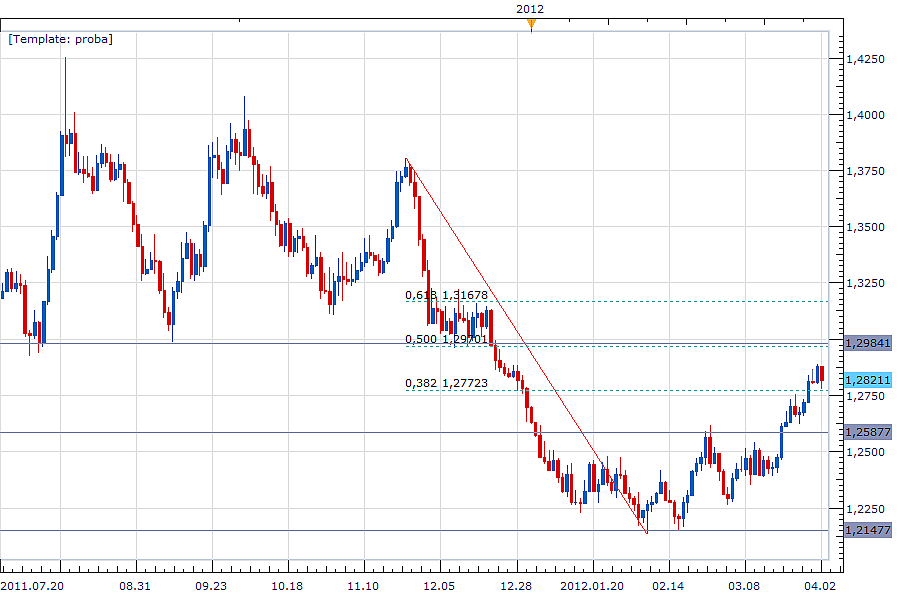
Task: Click the 1,4250 value on price scale
Action: point(864,60)
